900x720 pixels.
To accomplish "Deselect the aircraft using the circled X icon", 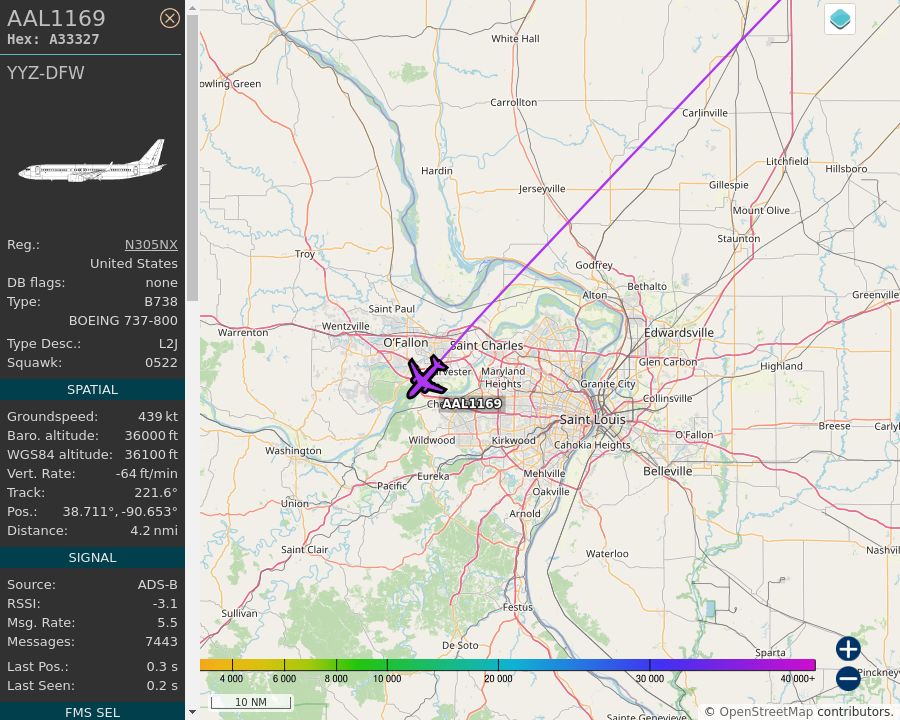I will click(170, 17).
